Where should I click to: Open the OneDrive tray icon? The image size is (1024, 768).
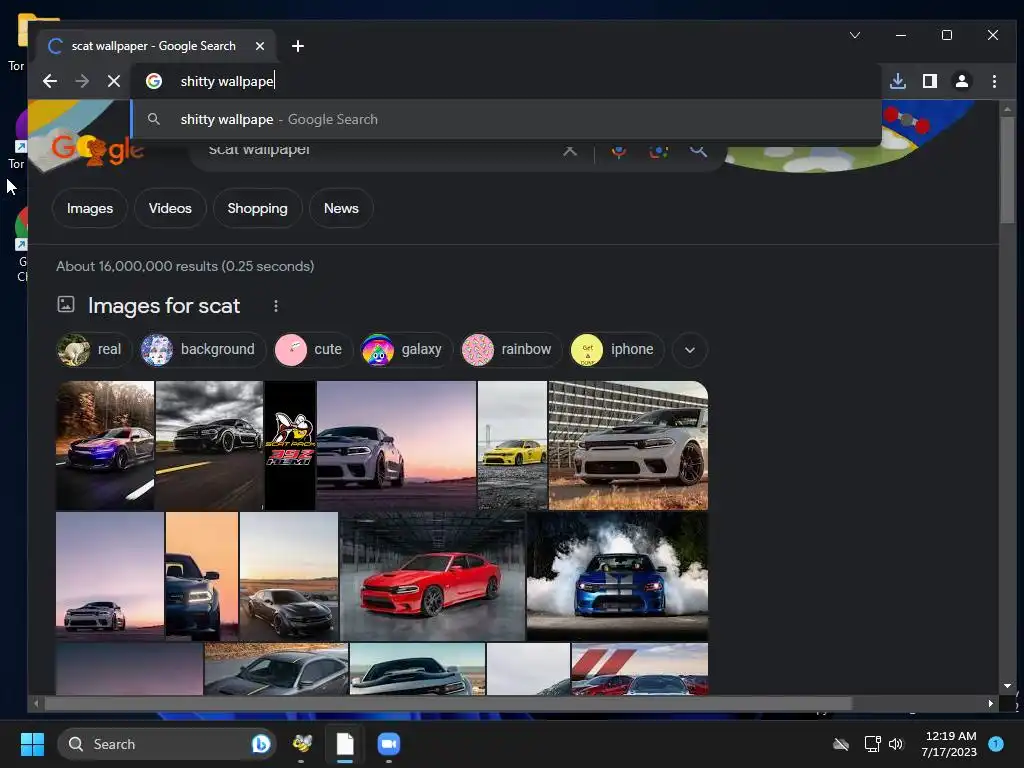point(841,744)
